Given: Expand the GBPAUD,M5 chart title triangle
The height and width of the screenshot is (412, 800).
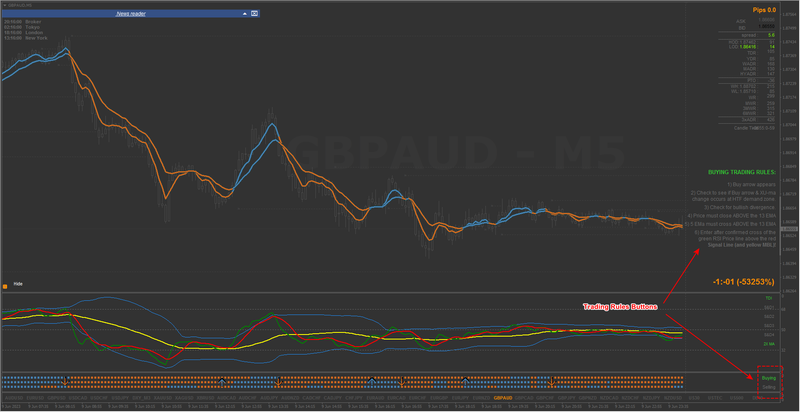Looking at the screenshot, I should pos(4,4).
